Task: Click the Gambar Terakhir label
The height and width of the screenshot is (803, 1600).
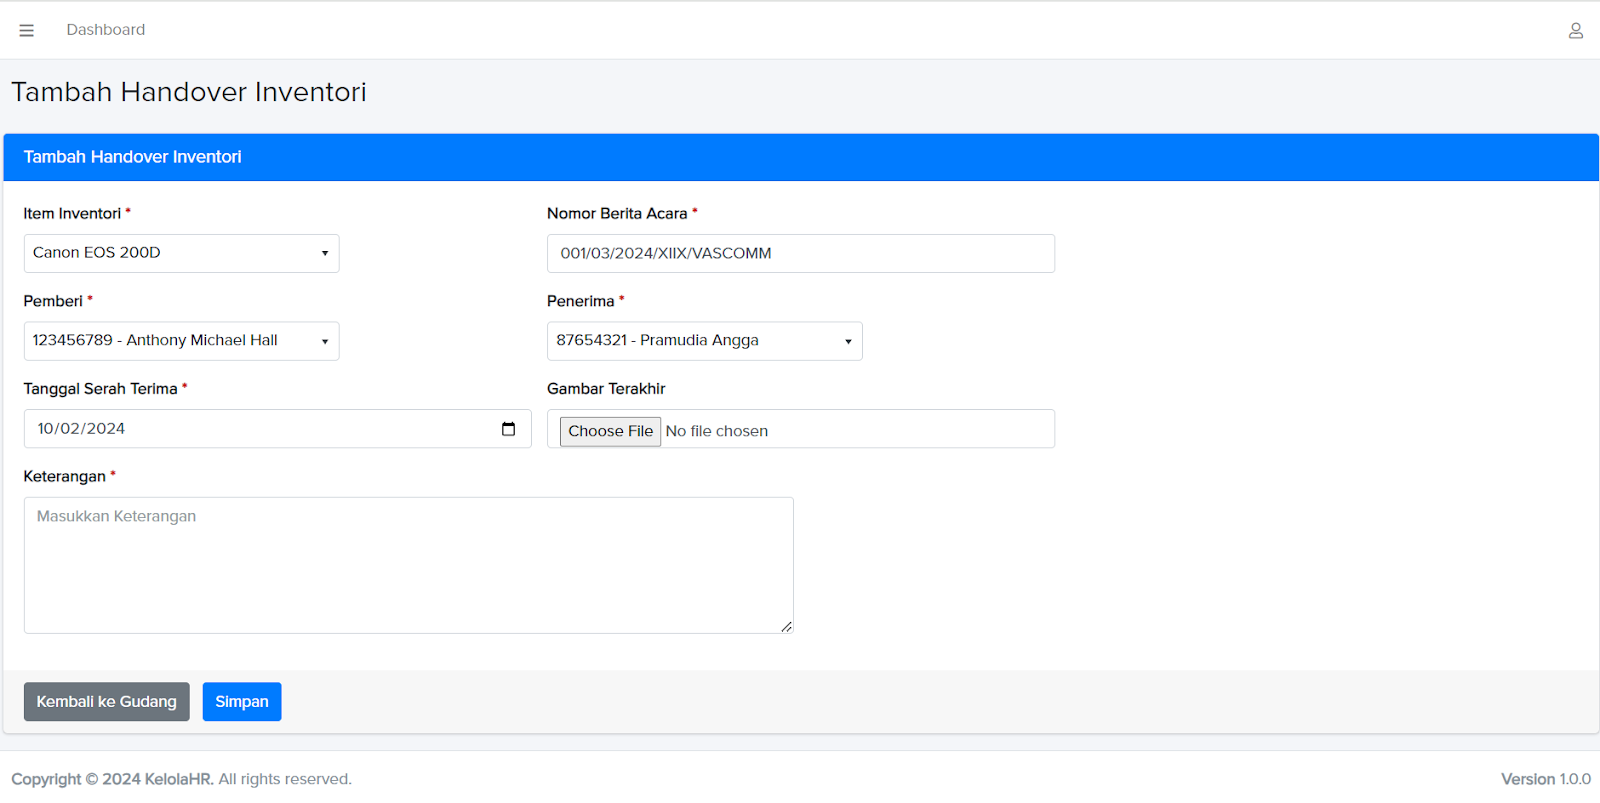Action: (x=606, y=389)
